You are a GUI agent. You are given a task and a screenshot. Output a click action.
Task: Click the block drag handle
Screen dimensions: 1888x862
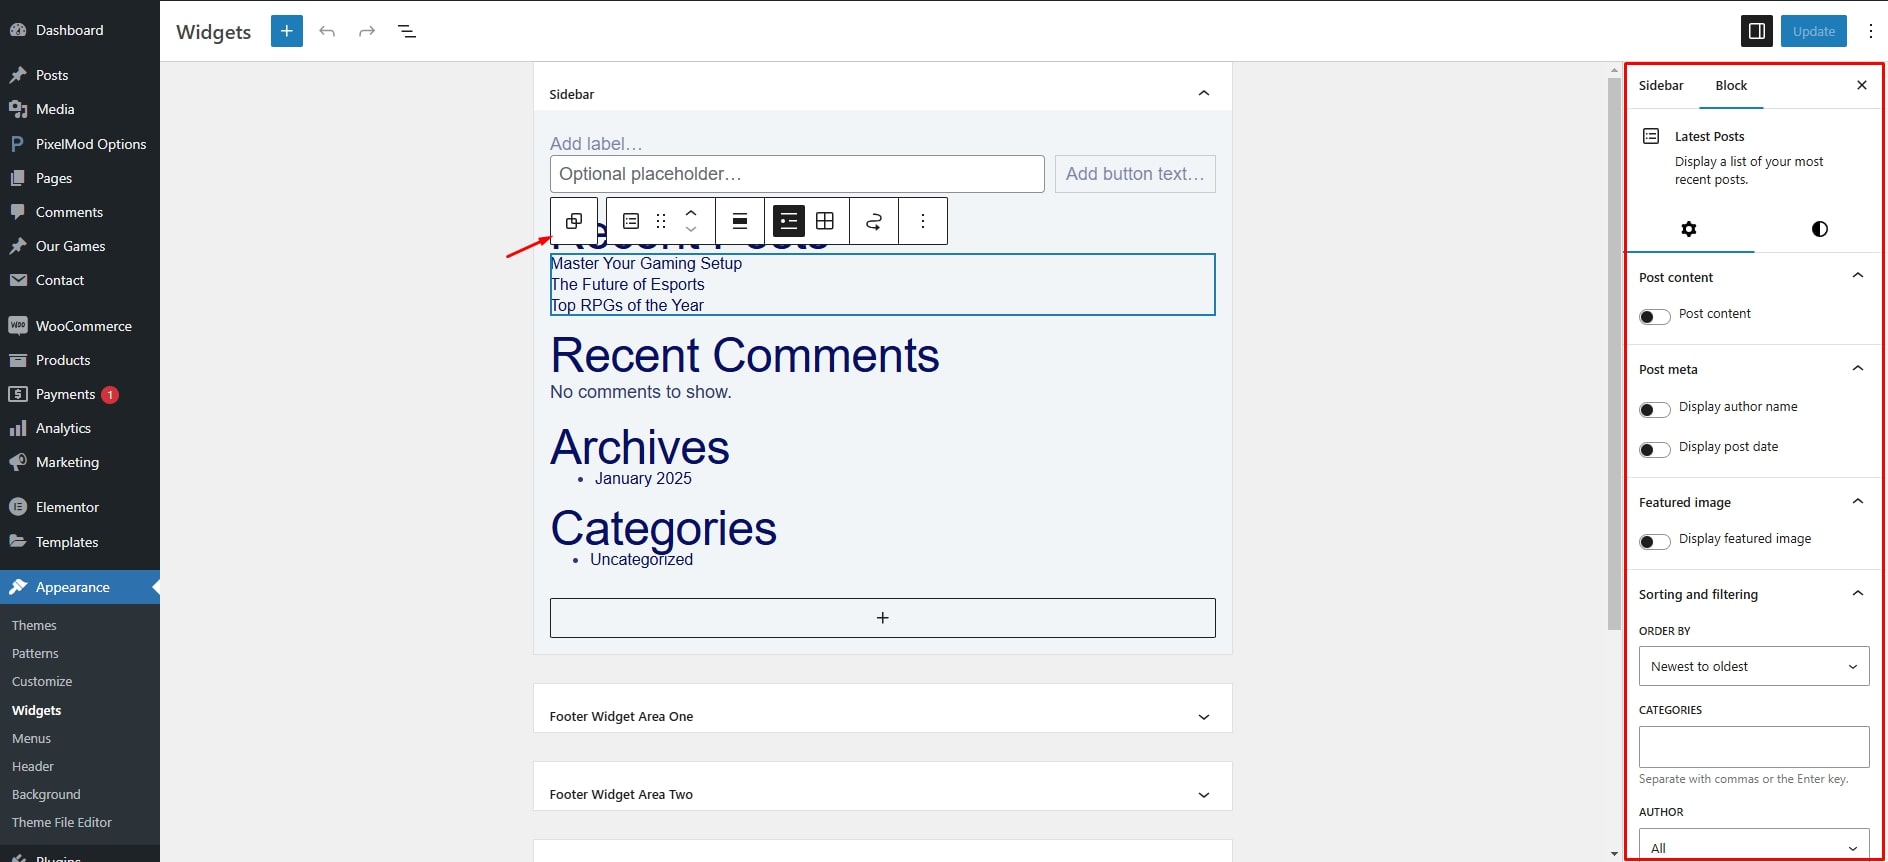coord(661,221)
